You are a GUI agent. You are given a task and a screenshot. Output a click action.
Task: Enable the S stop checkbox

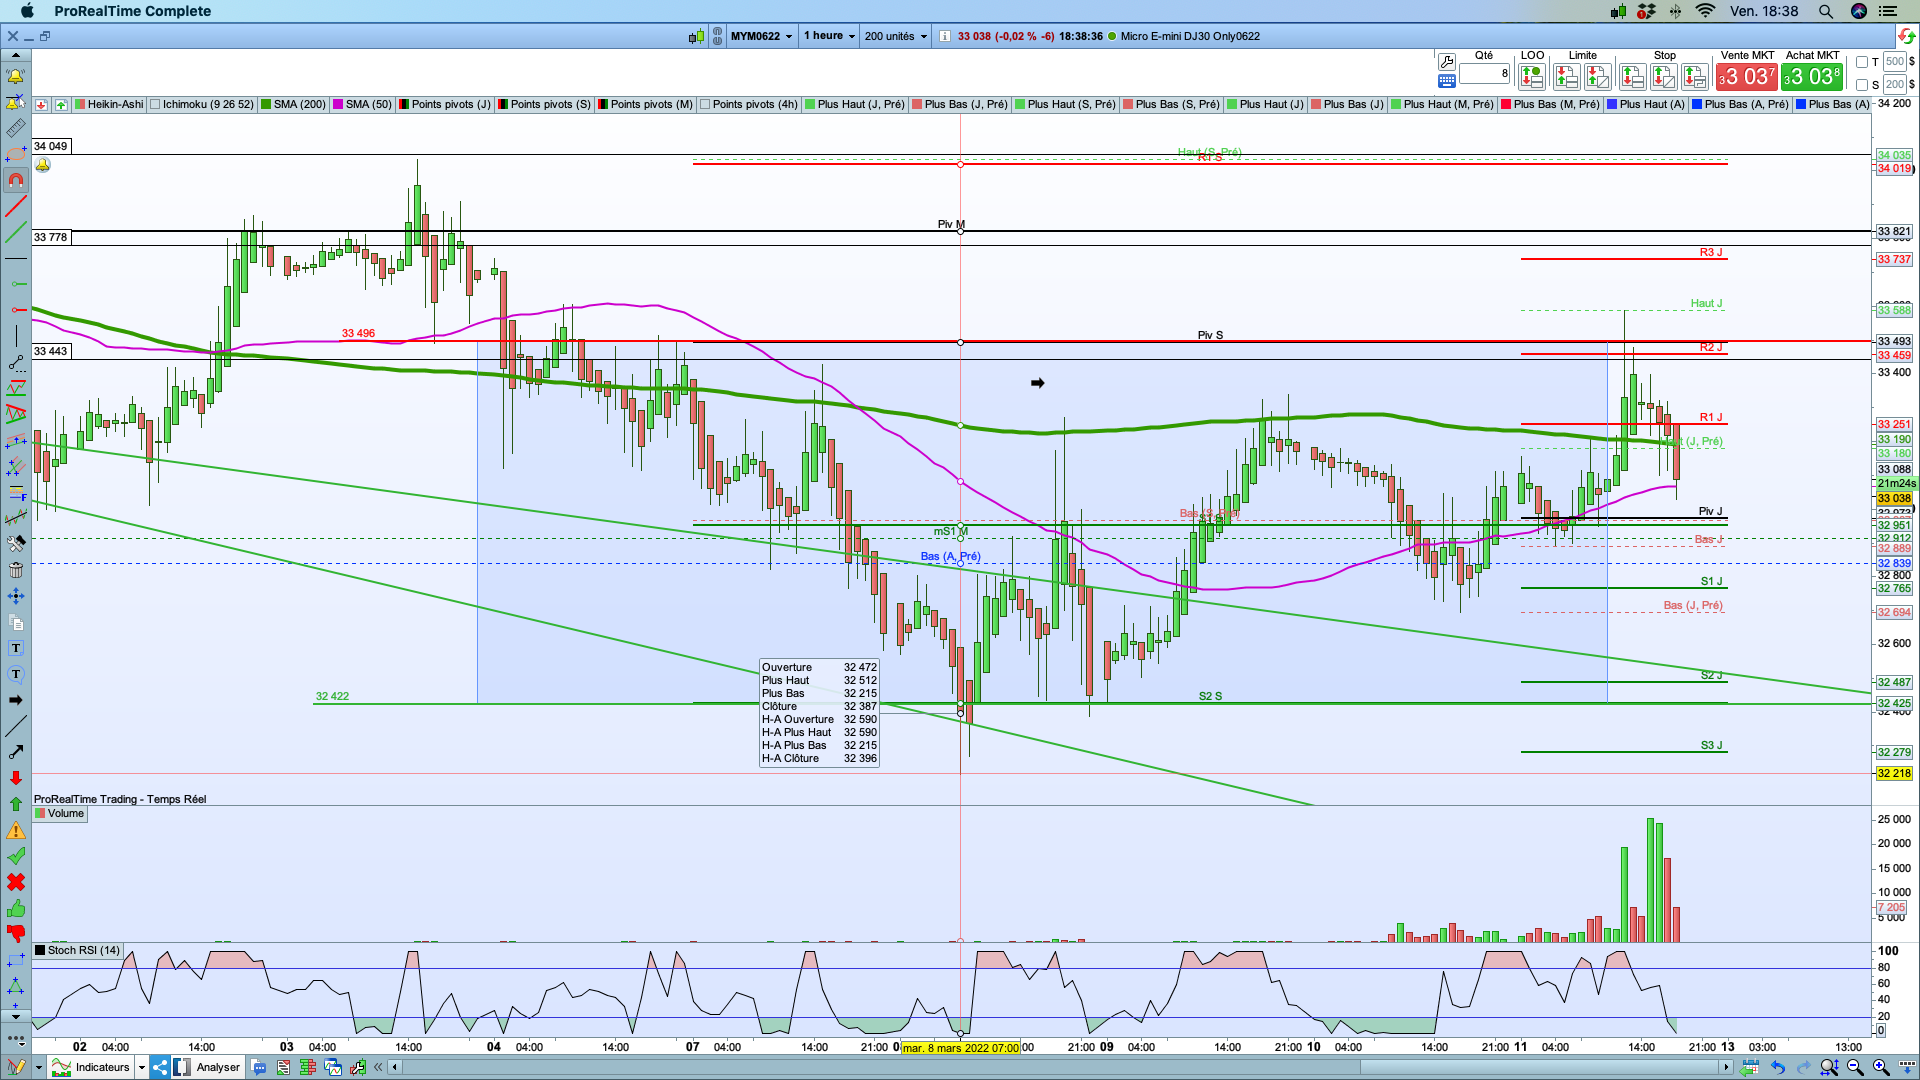click(1862, 85)
